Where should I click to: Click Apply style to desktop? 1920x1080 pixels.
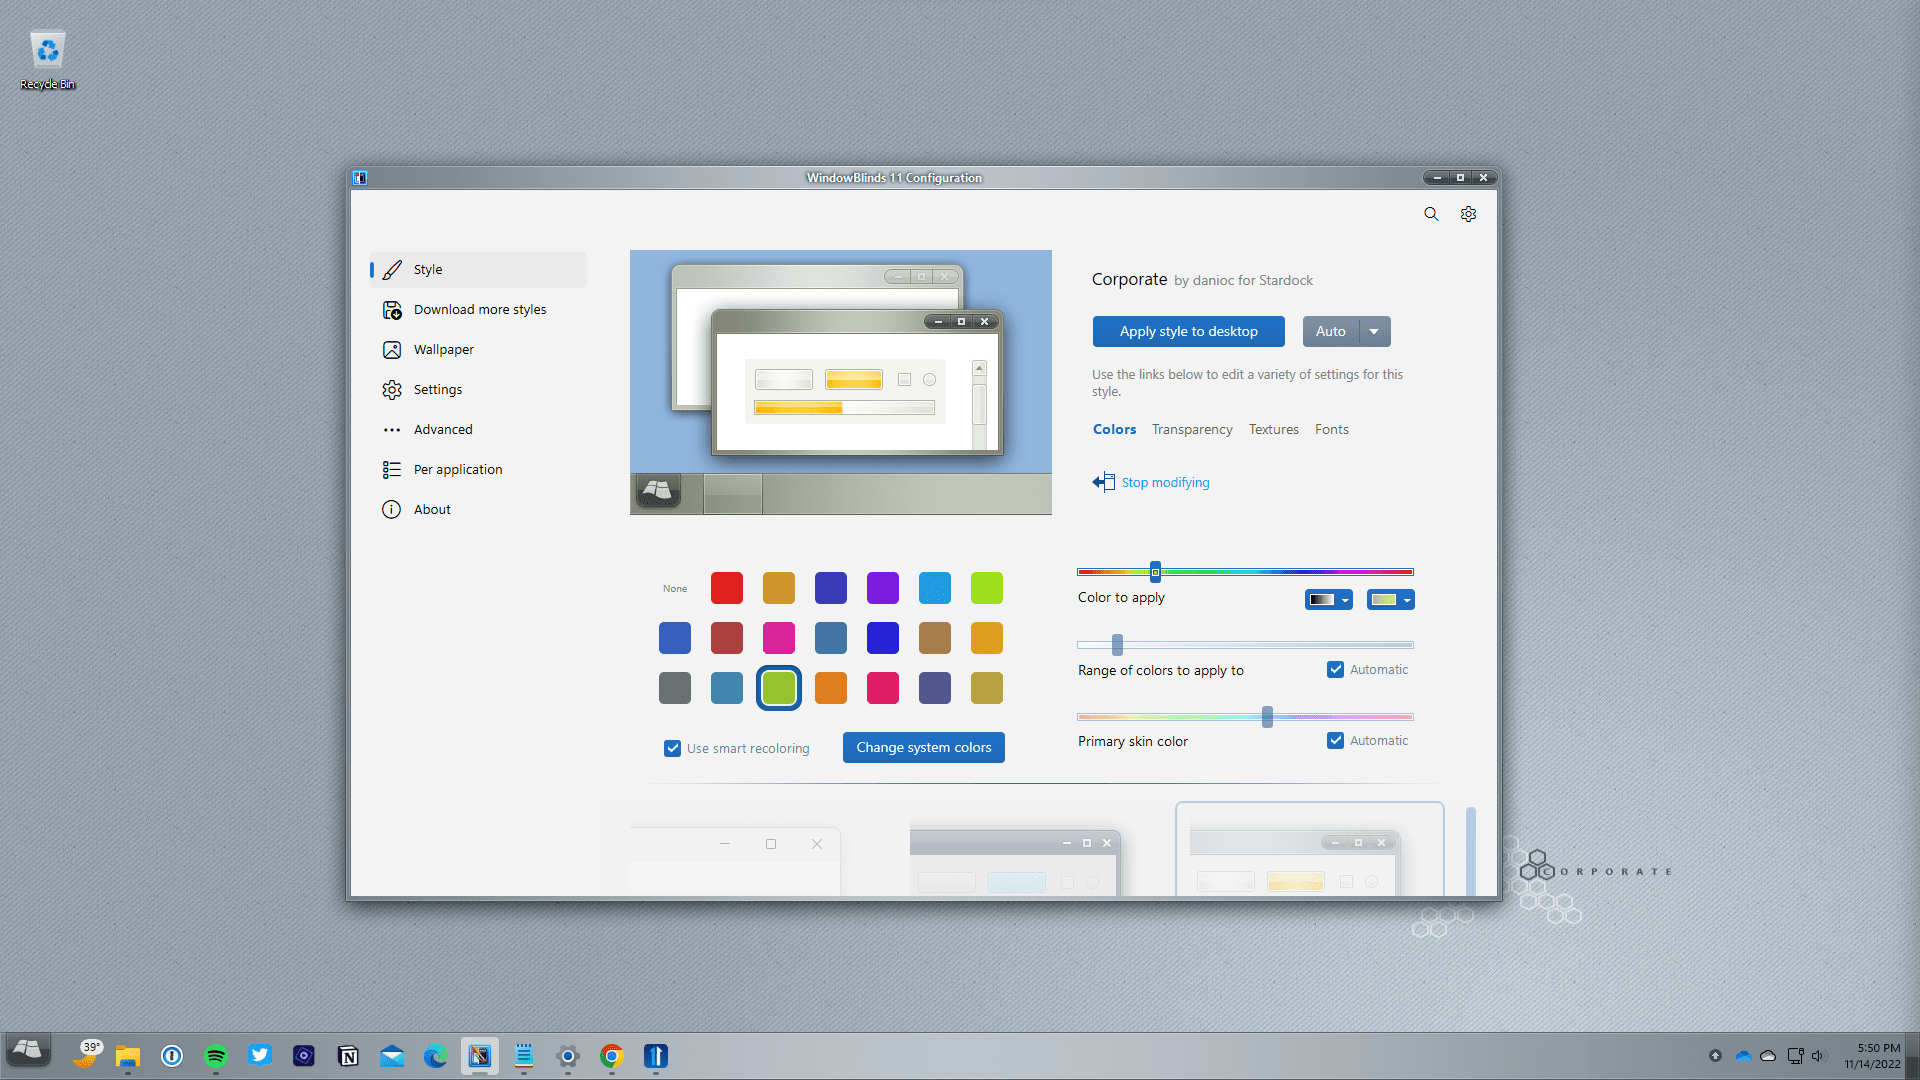(x=1188, y=331)
